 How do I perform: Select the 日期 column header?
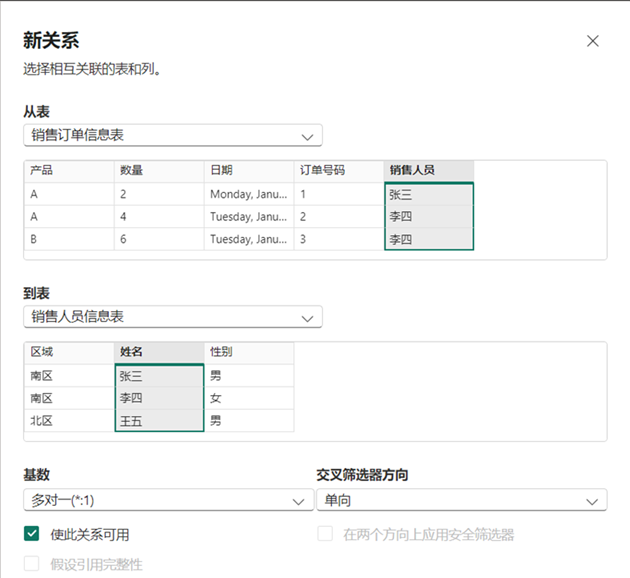coord(248,171)
